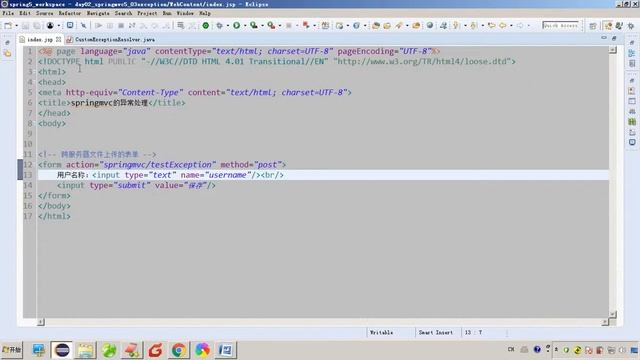
Task: Switch to the CustomExceptionResolver.java tab
Action: click(111, 40)
